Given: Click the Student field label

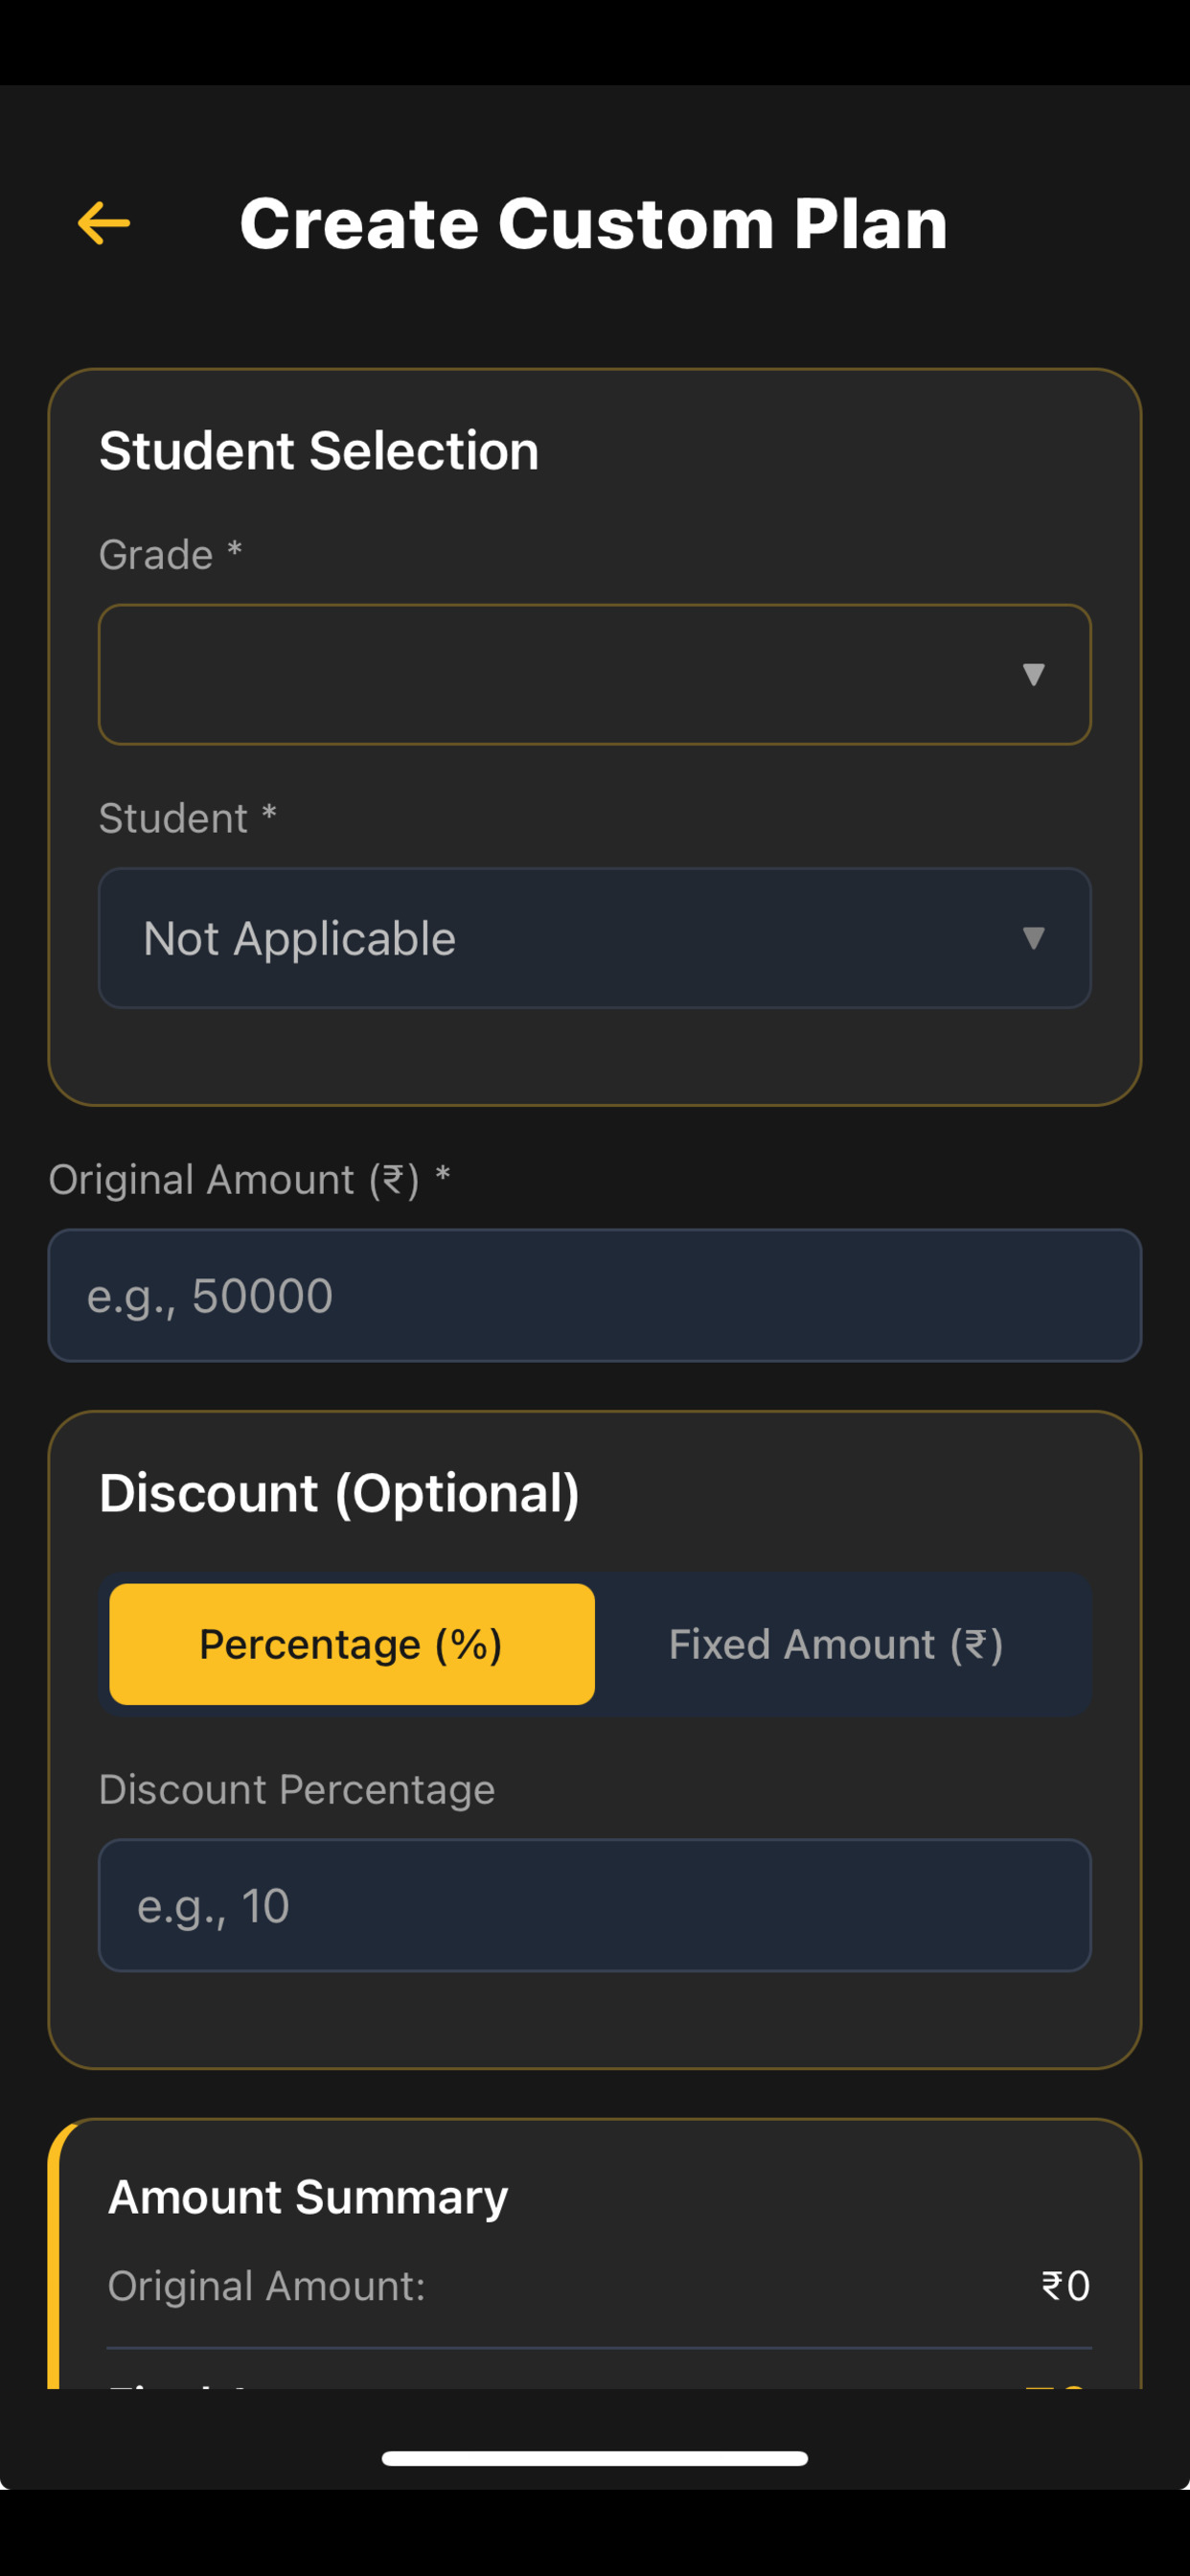Looking at the screenshot, I should click(188, 818).
